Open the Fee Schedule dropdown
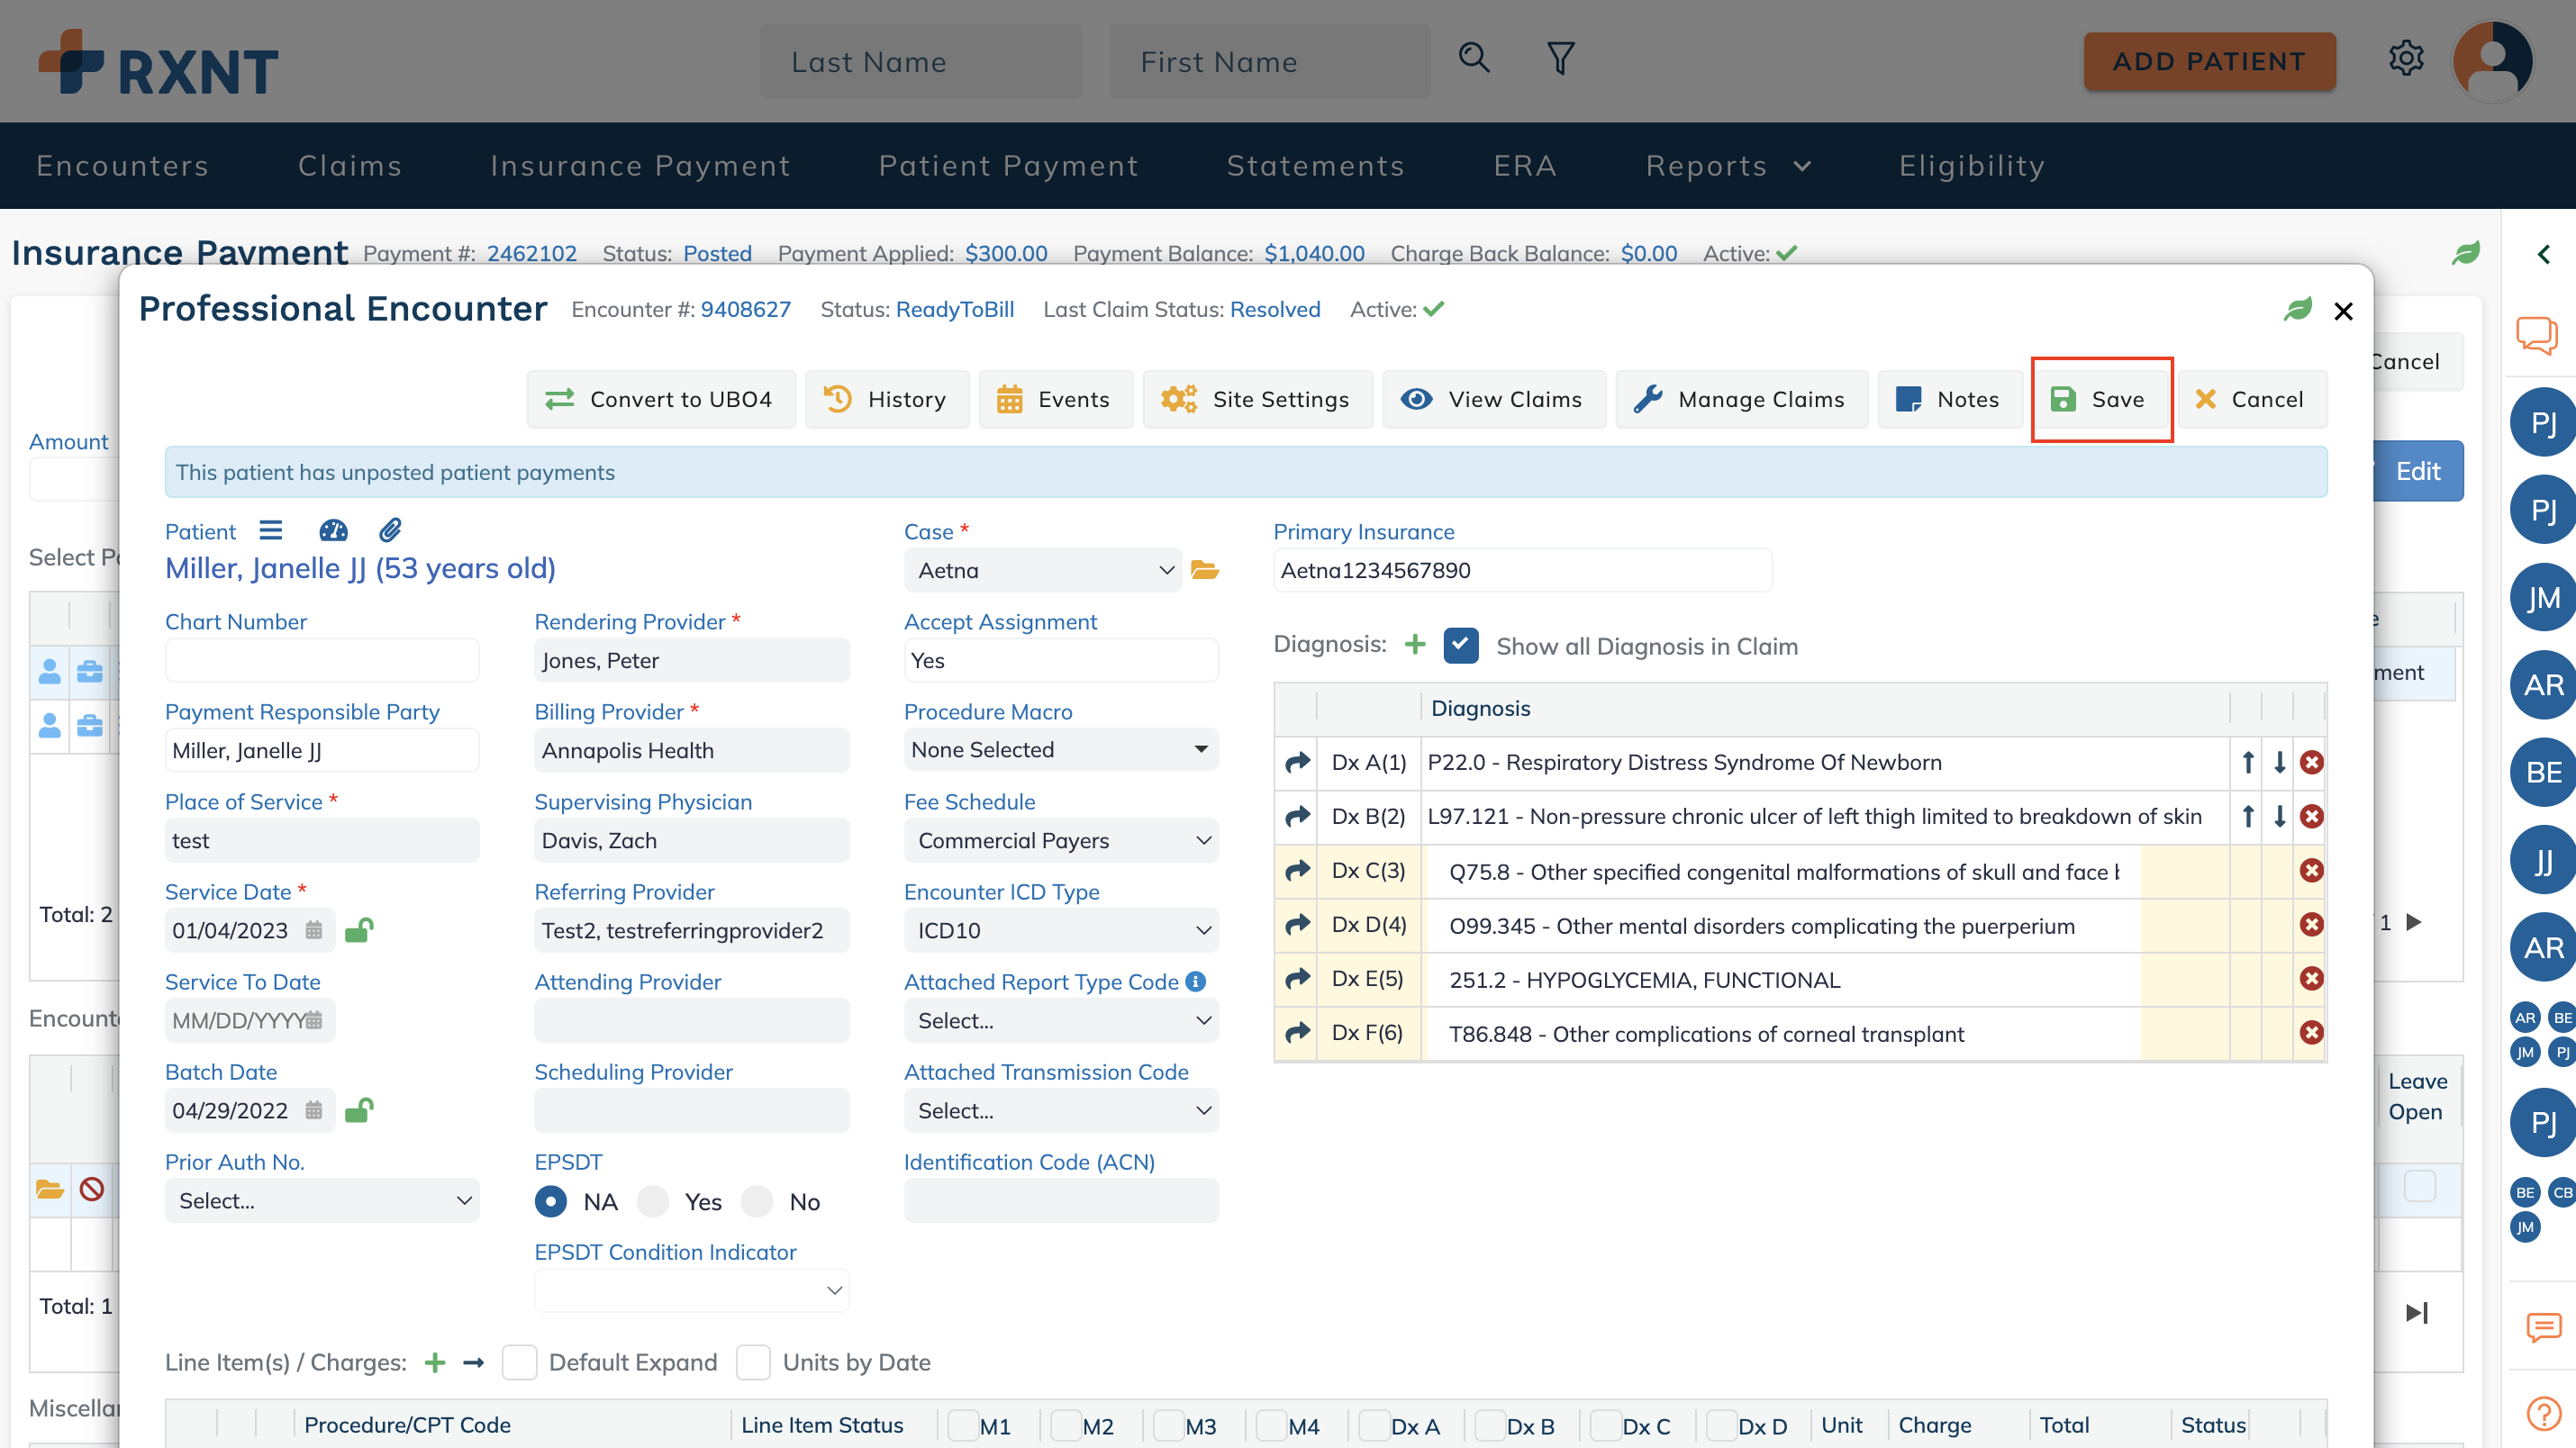The width and height of the screenshot is (2576, 1448). point(1061,840)
